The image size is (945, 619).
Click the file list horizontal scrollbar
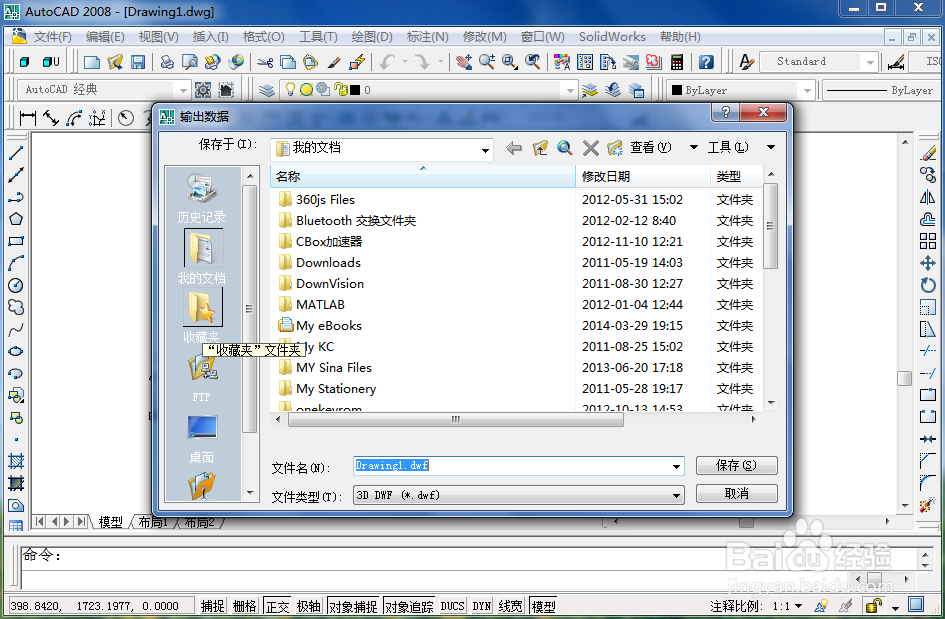tap(455, 419)
